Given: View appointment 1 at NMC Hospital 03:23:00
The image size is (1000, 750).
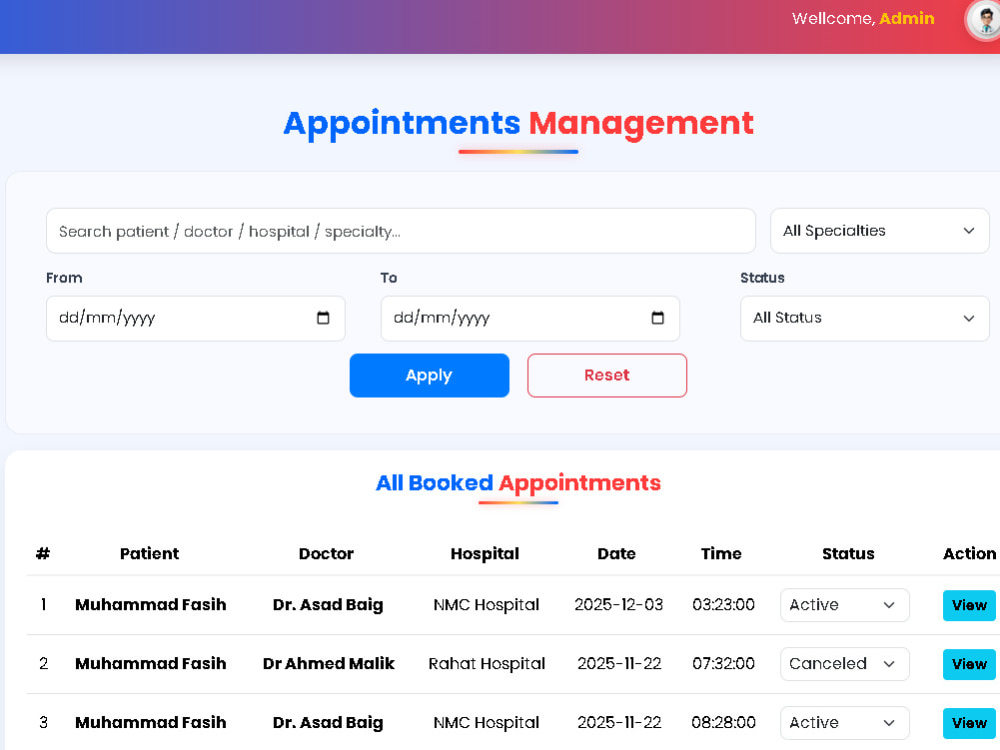Looking at the screenshot, I should tap(969, 605).
